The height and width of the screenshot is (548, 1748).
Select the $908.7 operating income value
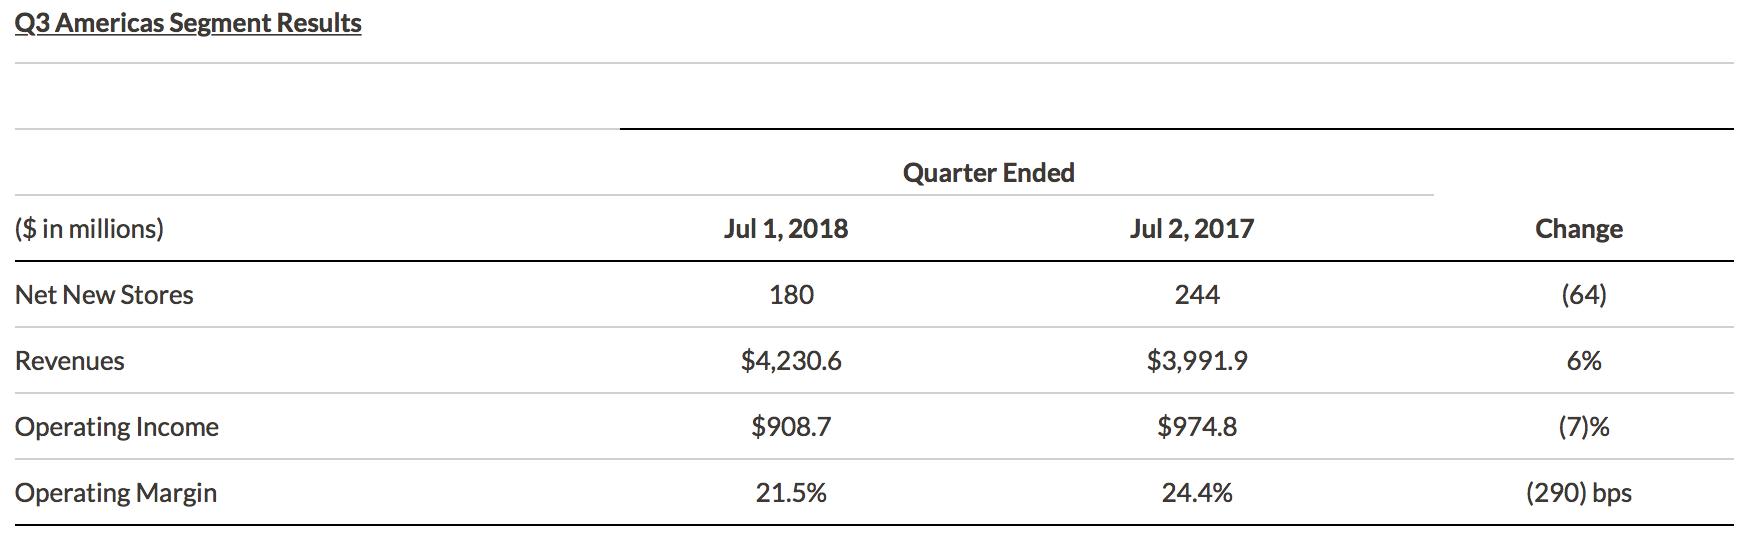[791, 427]
